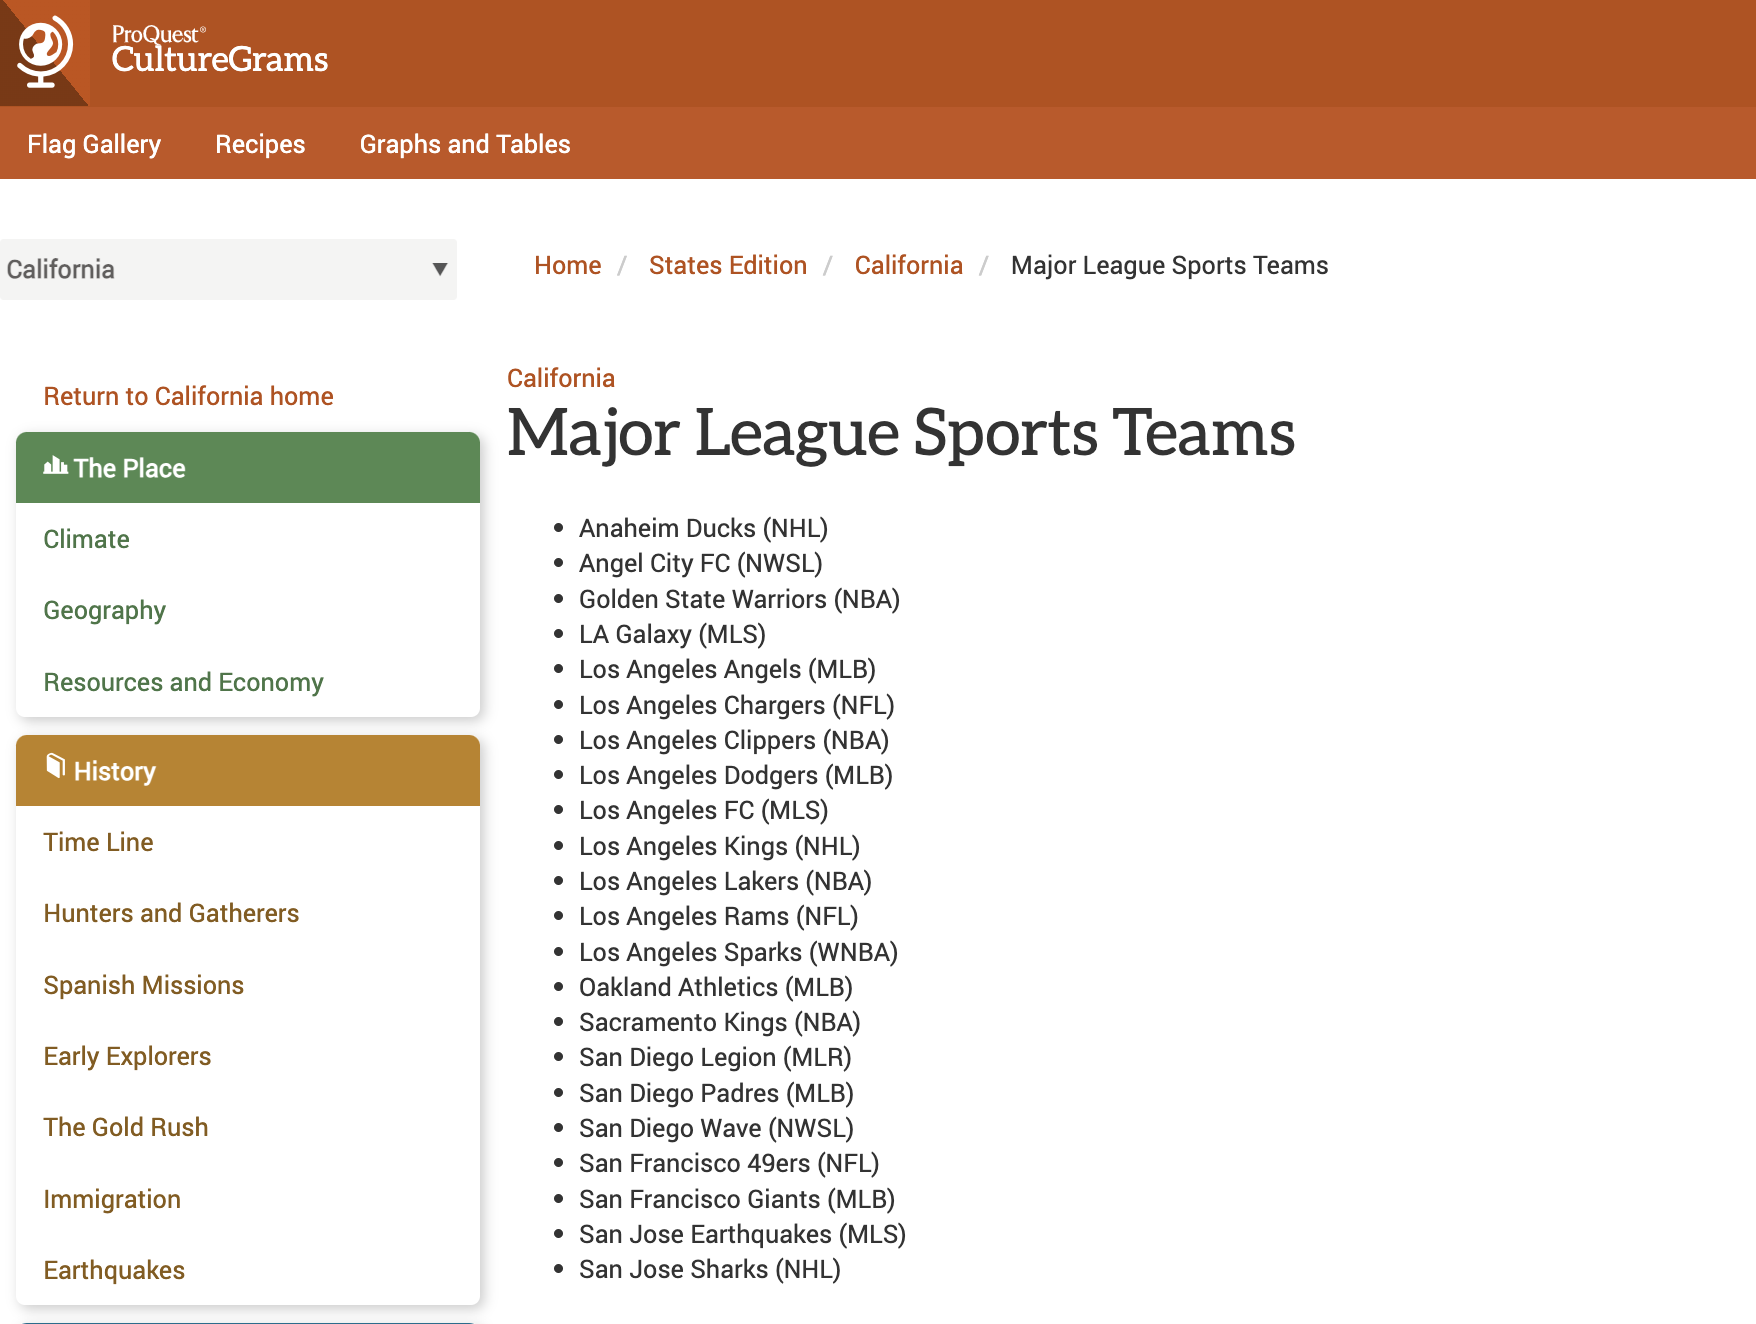The image size is (1756, 1324).
Task: Open Hunters and Gatherers sidebar link
Action: 172,913
